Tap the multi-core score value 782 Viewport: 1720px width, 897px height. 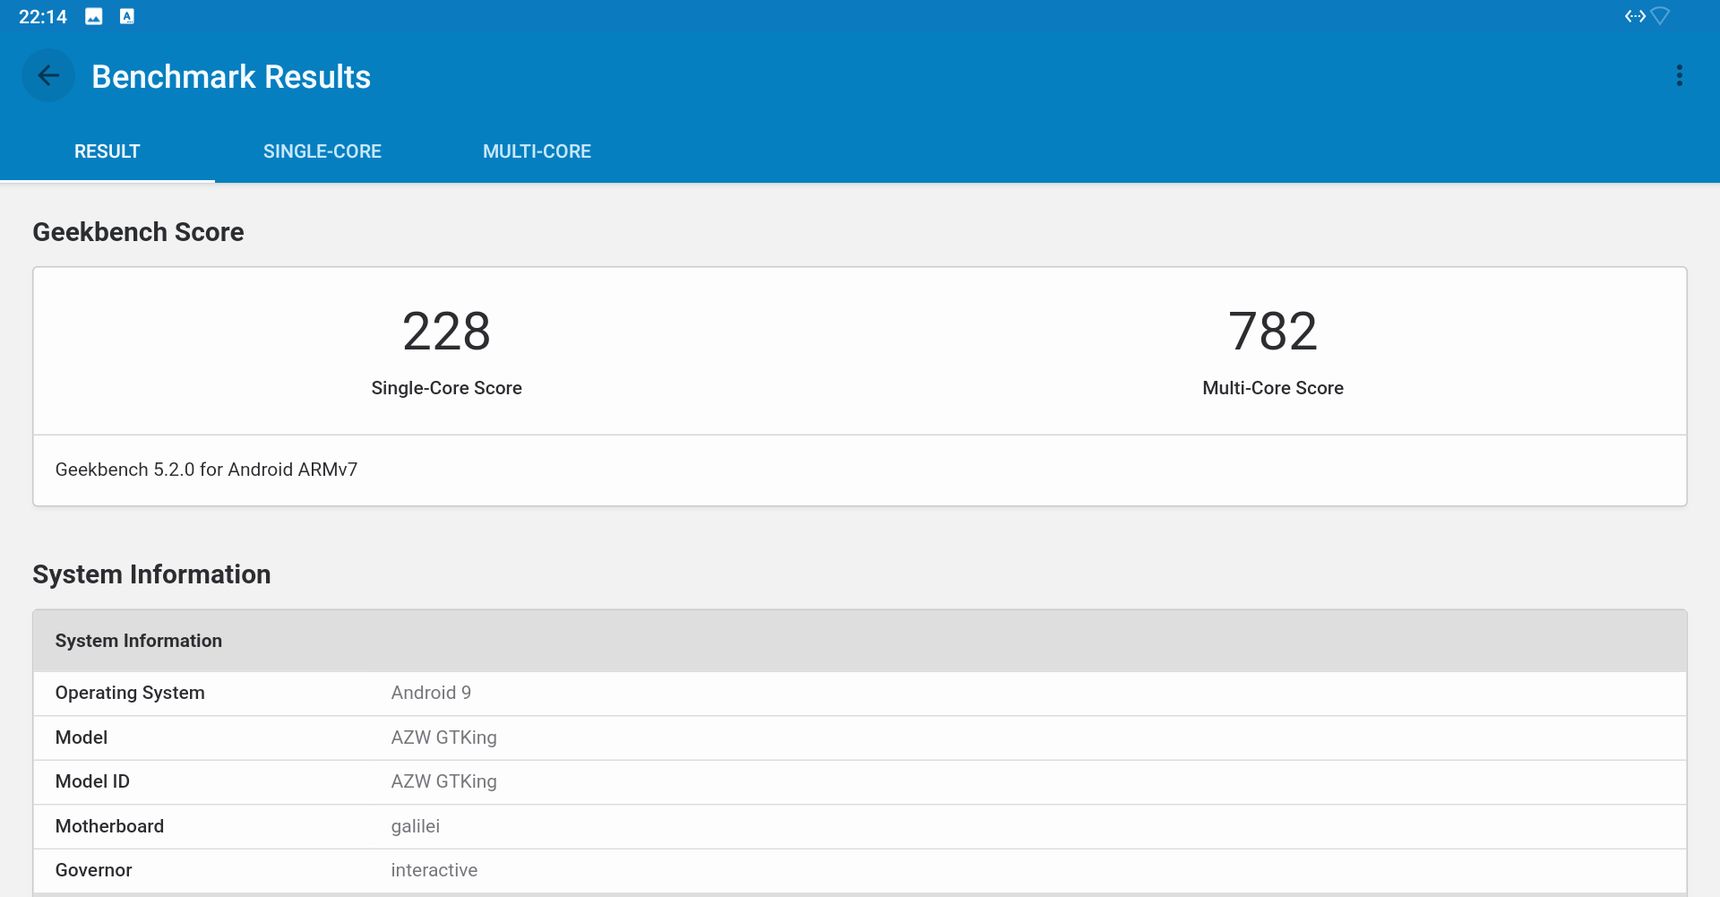tap(1273, 331)
